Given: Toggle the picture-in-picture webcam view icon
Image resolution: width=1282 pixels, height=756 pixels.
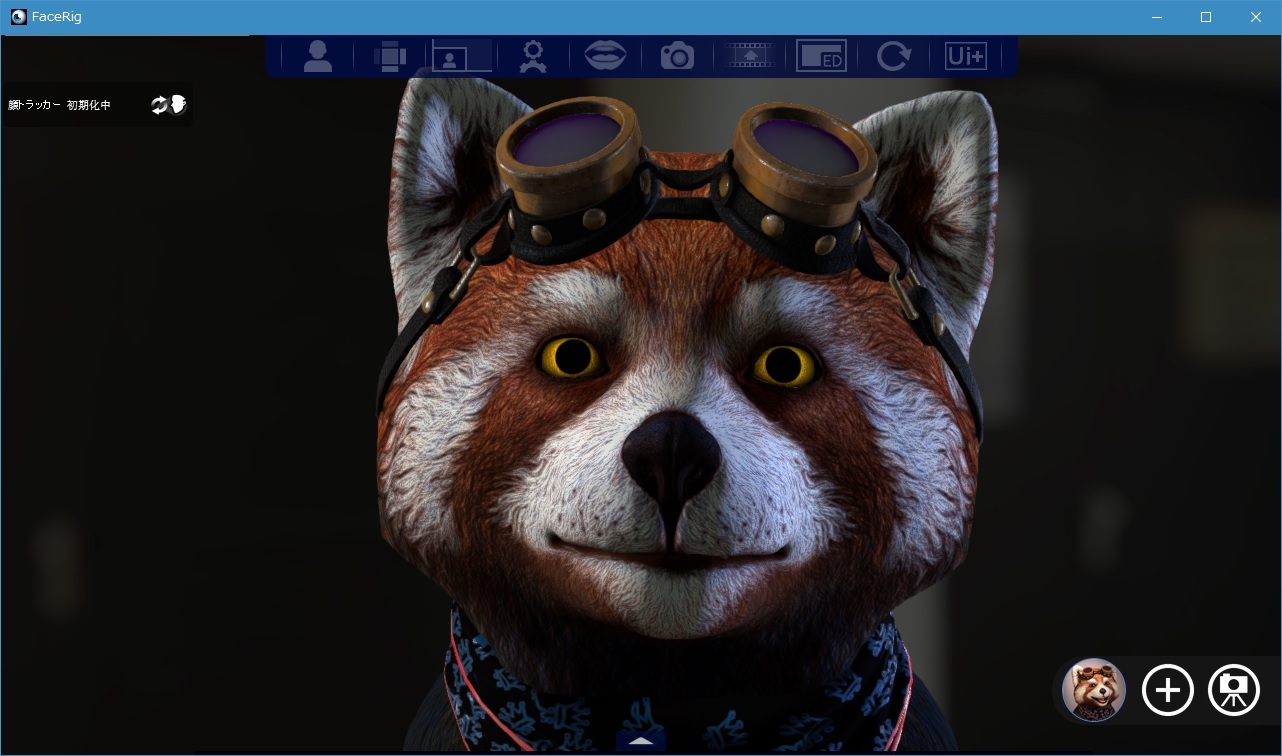Looking at the screenshot, I should coord(462,55).
